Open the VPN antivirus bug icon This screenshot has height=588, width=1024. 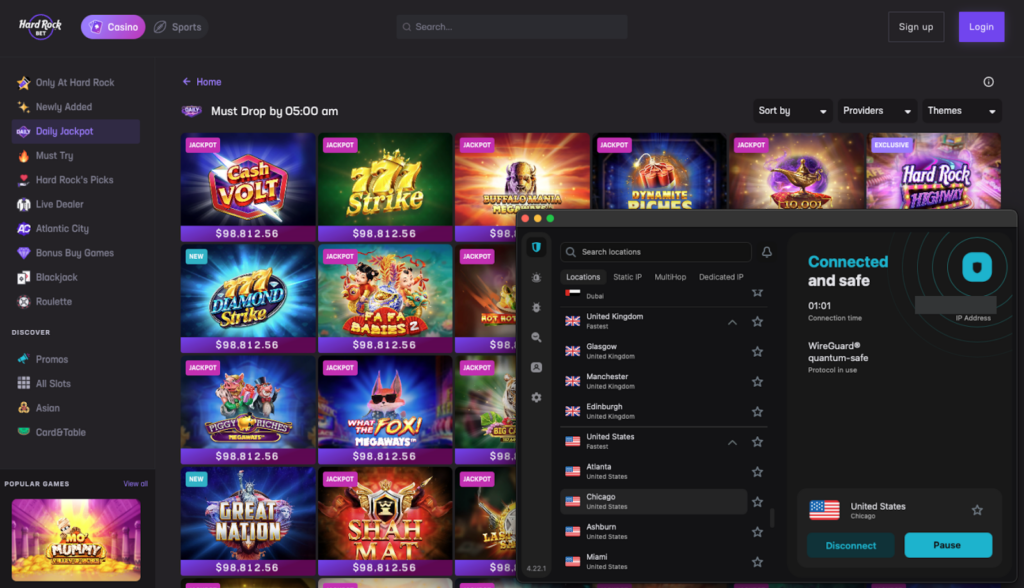coord(536,307)
